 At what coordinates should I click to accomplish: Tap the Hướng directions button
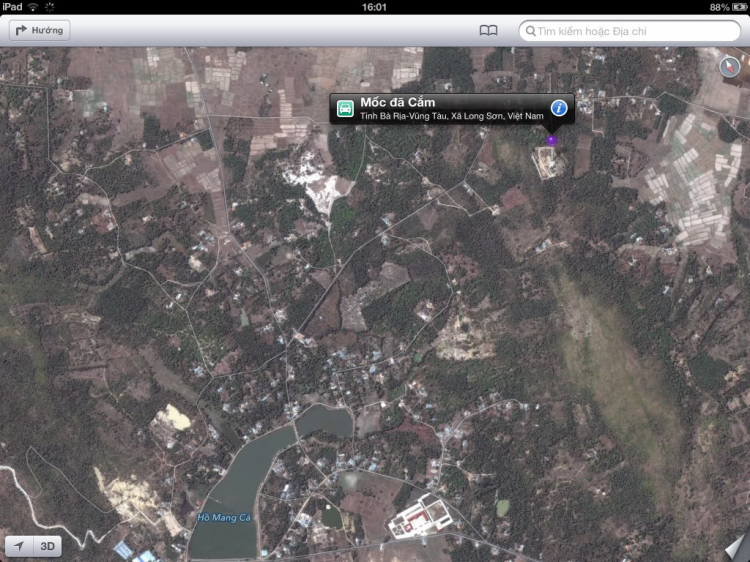40,30
